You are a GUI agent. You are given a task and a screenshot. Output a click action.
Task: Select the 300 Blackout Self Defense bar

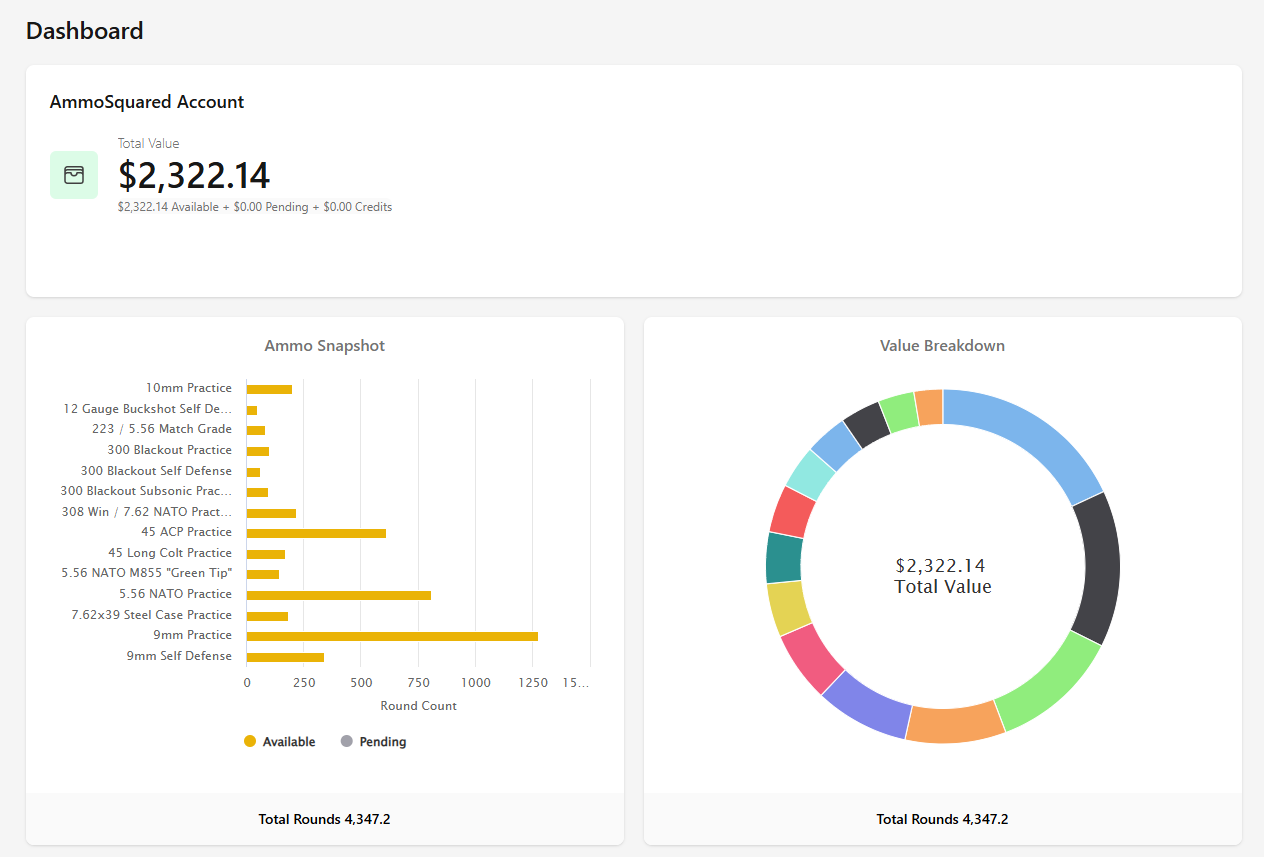click(x=253, y=472)
